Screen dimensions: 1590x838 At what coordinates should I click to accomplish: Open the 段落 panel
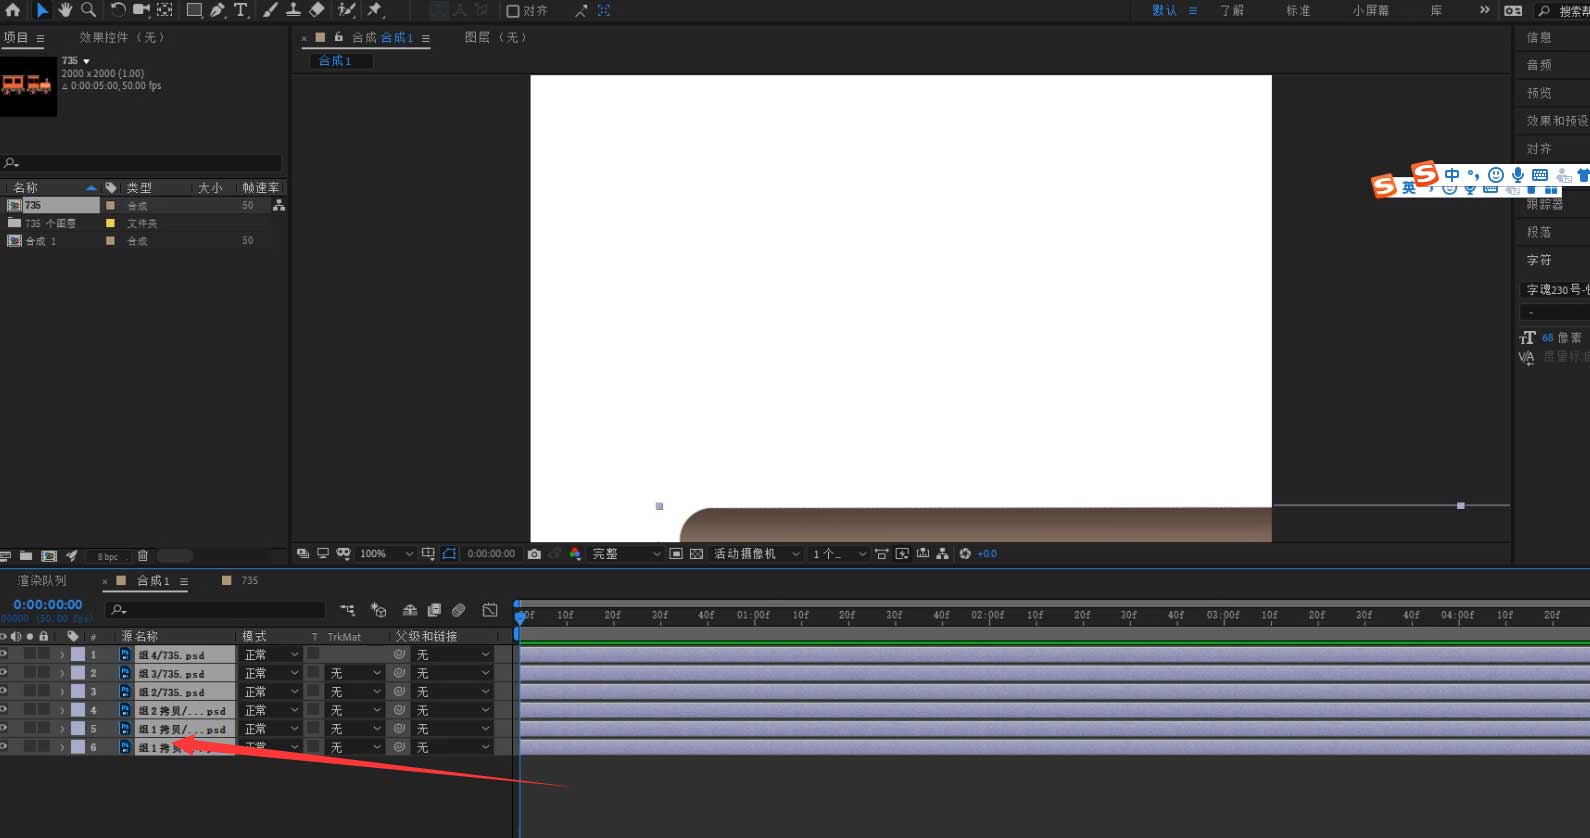coord(1539,232)
